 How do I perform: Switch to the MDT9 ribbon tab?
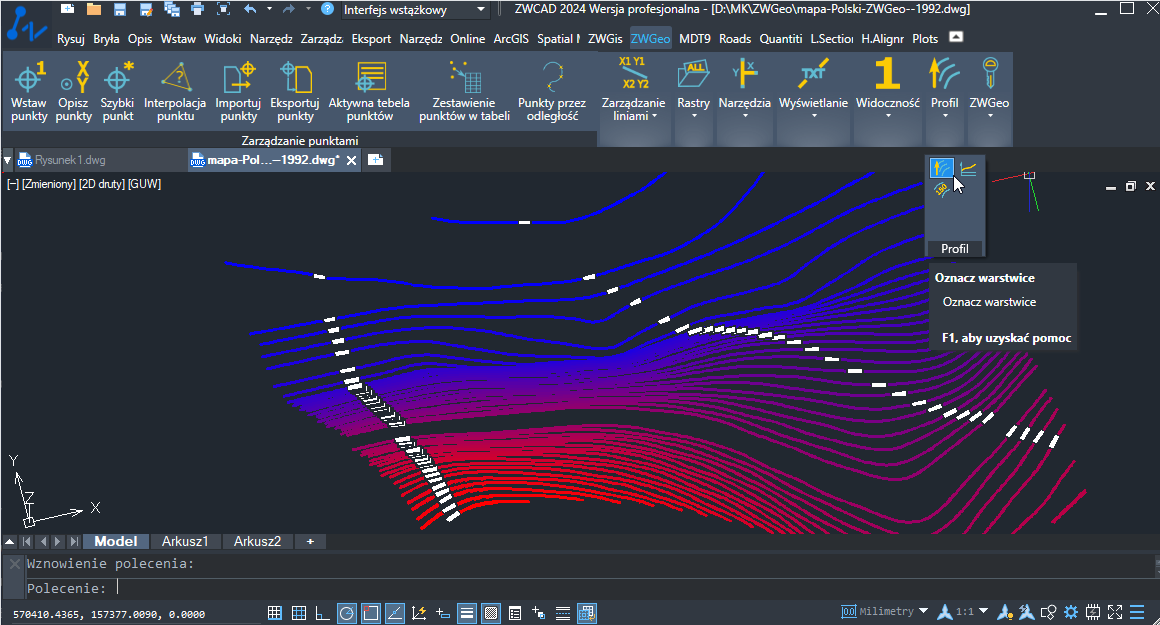click(695, 38)
